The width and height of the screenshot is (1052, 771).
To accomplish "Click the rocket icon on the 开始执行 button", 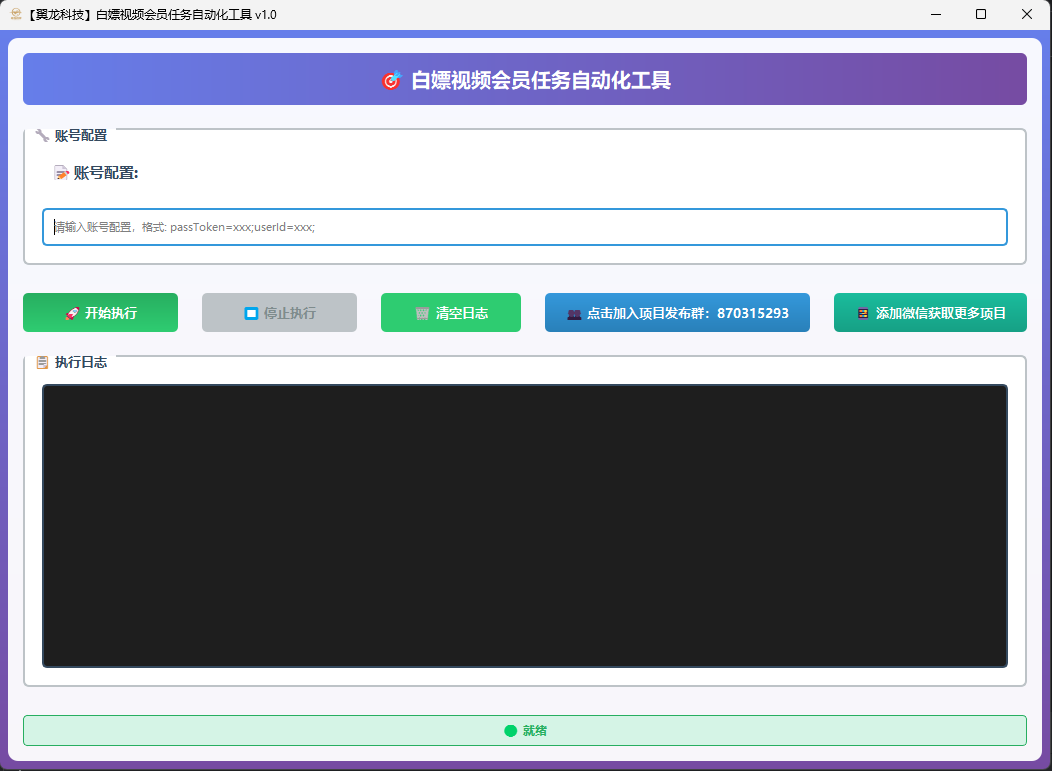I will point(72,312).
